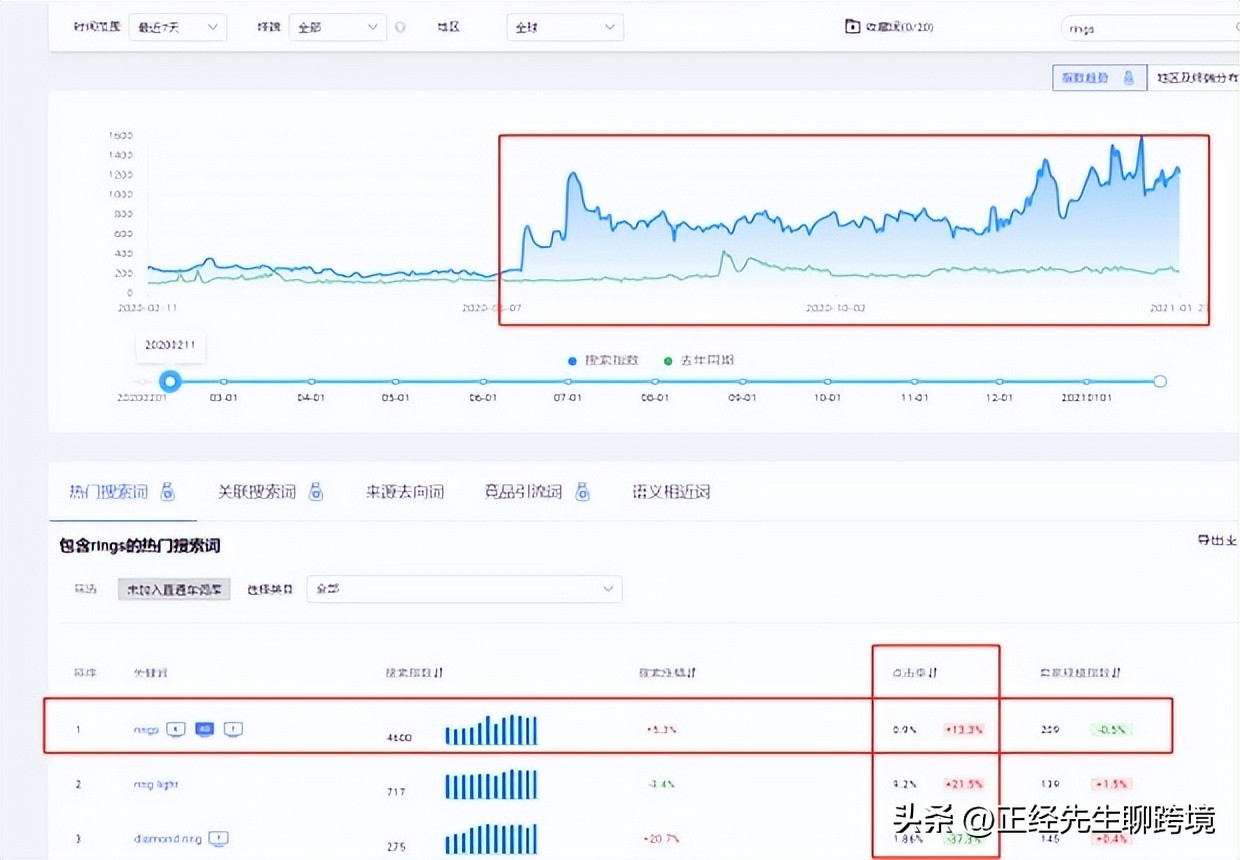
Task: Sort by the 搜索指数 column
Action: [414, 672]
